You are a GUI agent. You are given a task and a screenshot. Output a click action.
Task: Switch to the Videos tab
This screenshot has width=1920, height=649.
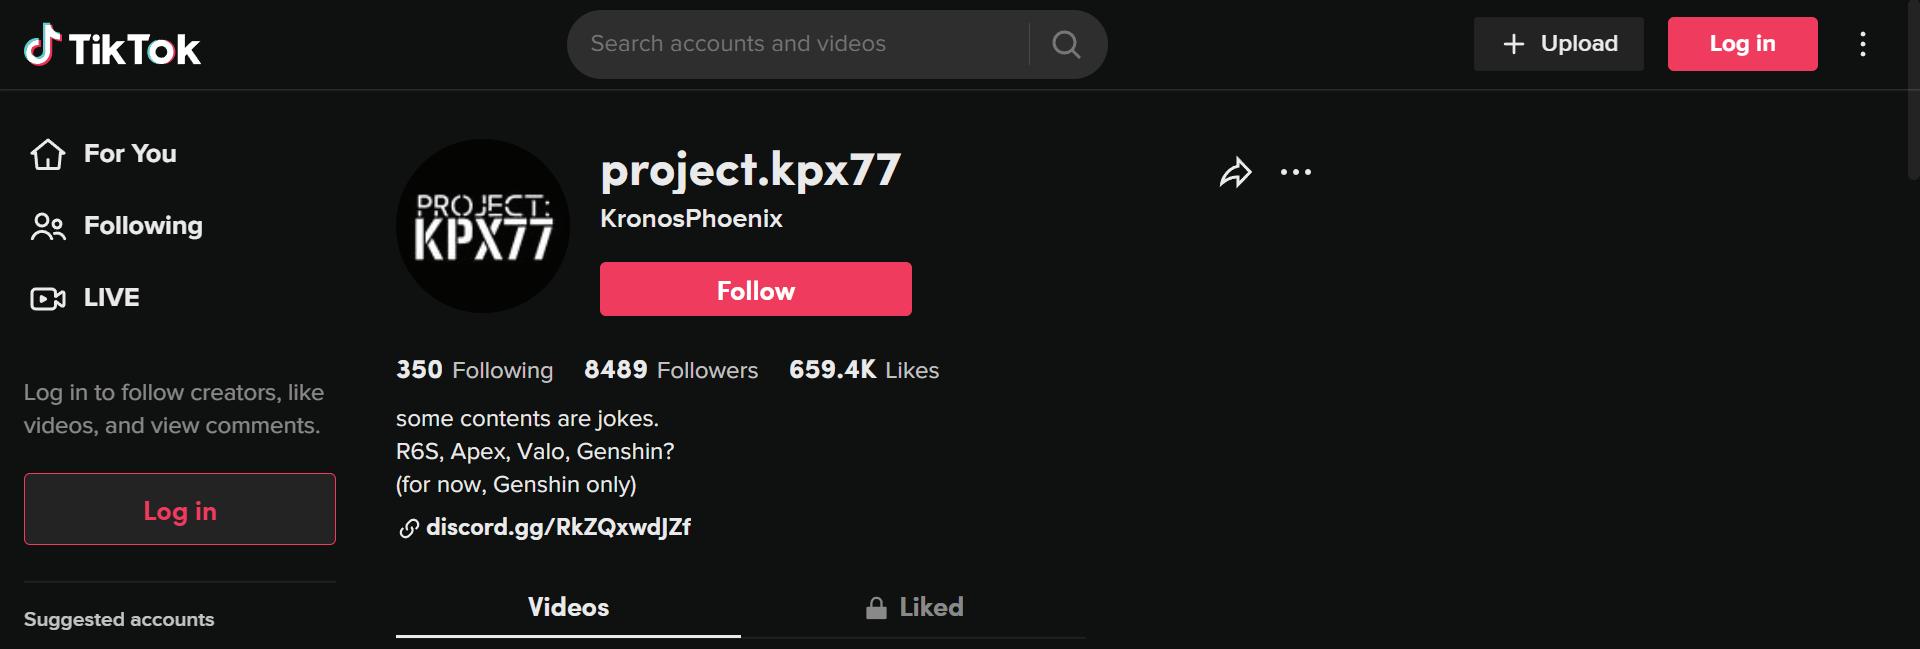pyautogui.click(x=568, y=607)
